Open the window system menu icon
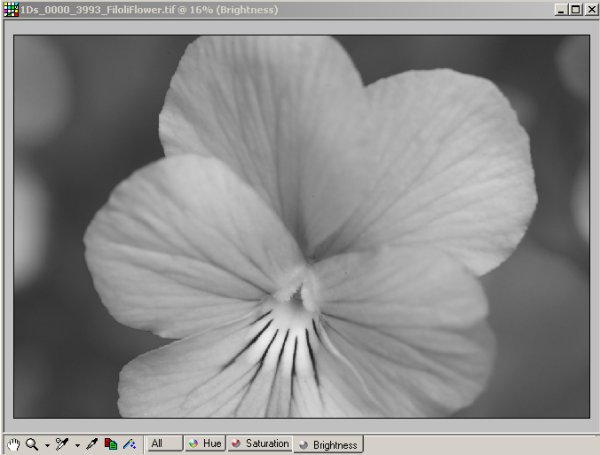The width and height of the screenshot is (600, 455). [9, 9]
